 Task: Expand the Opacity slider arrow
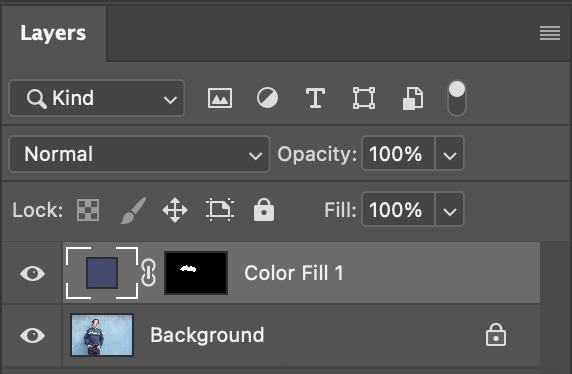click(x=449, y=154)
